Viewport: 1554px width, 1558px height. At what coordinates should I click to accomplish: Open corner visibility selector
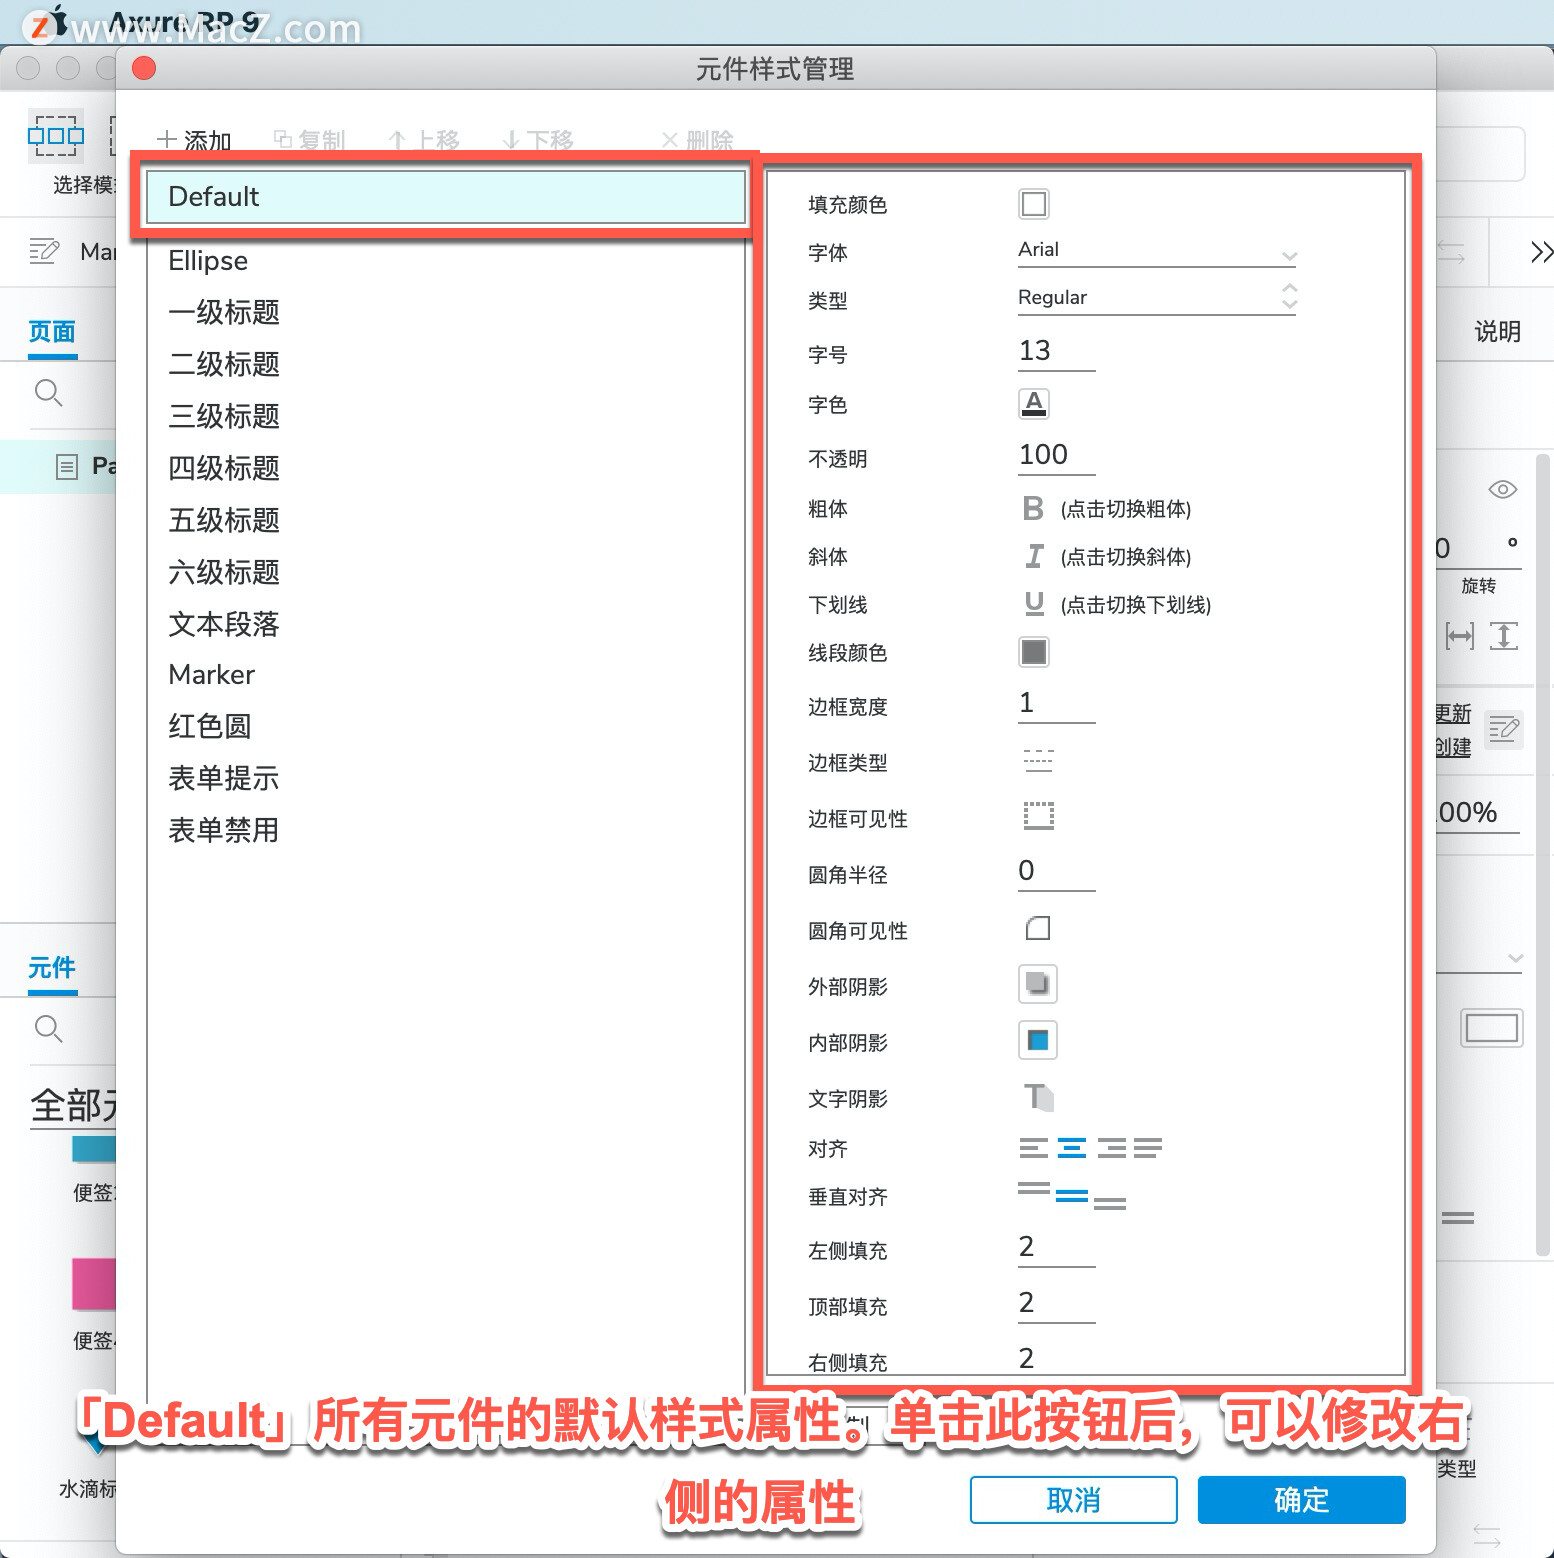click(x=1038, y=929)
